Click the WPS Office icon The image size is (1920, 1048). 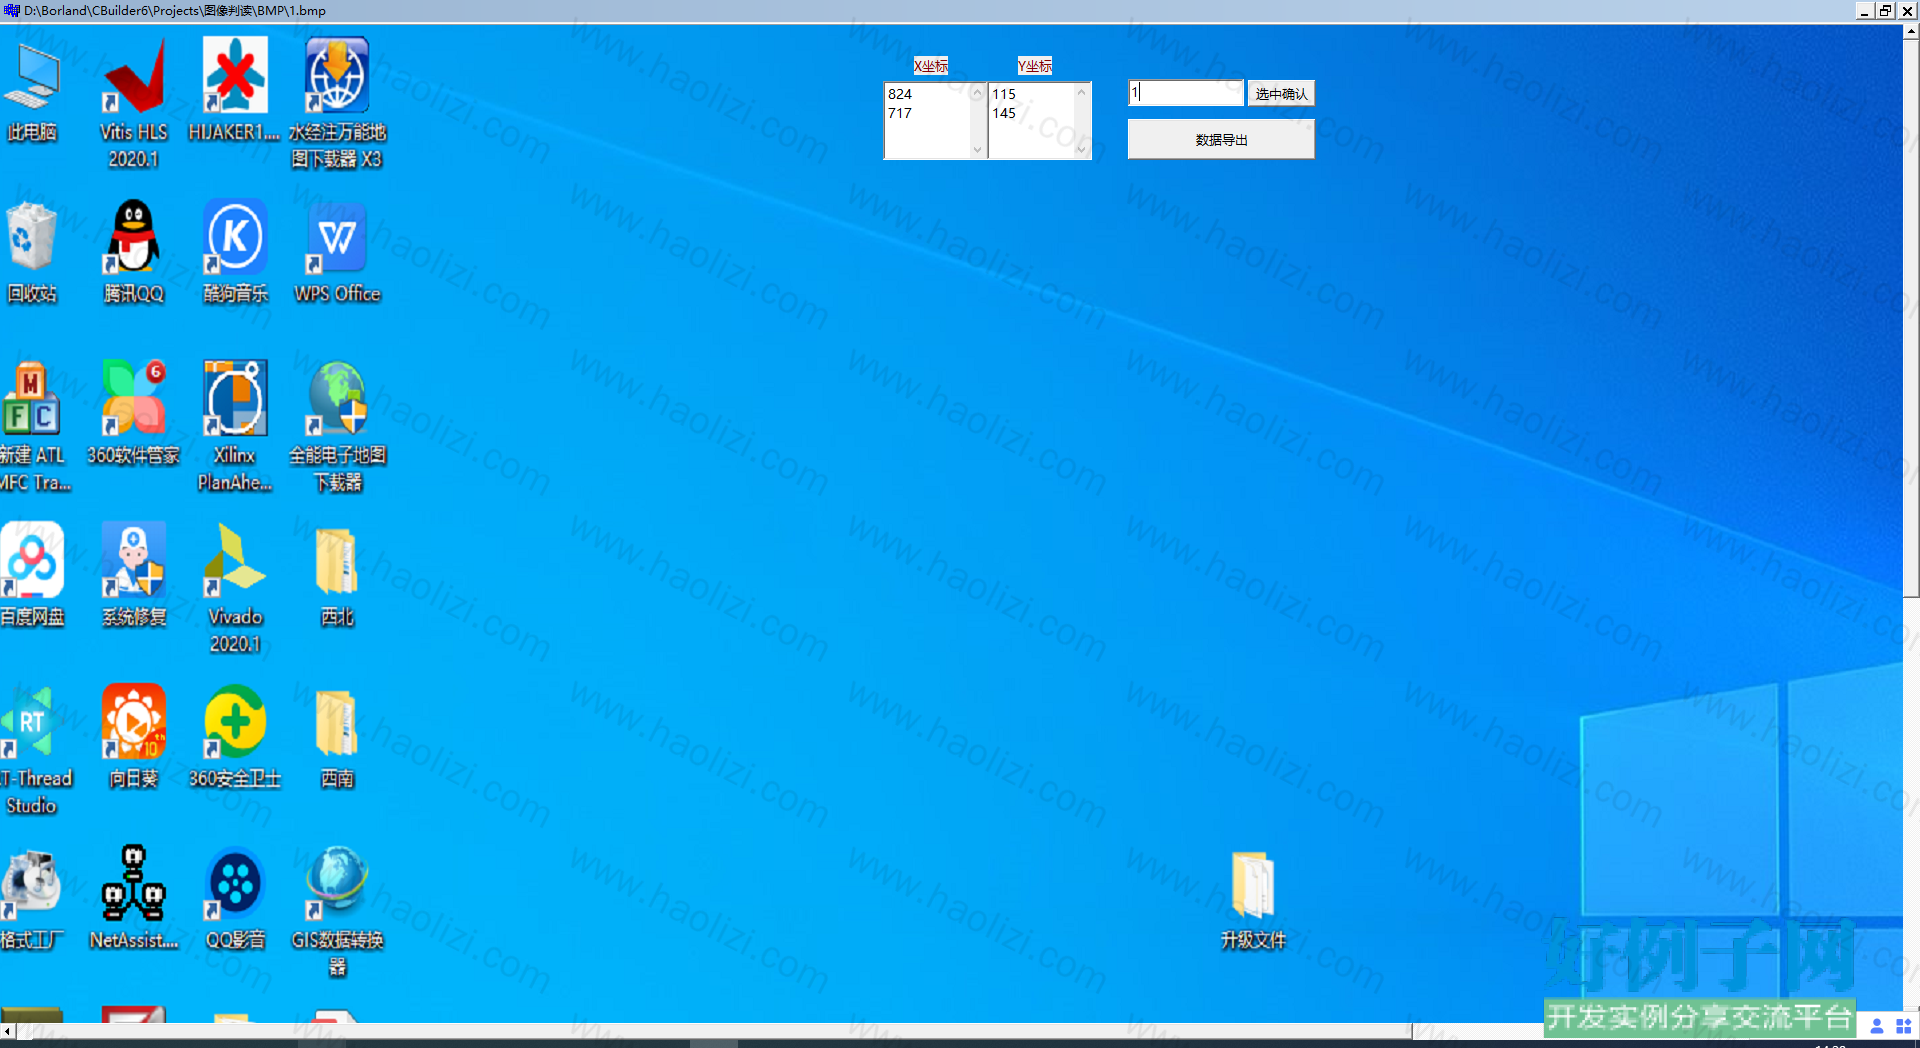[337, 238]
